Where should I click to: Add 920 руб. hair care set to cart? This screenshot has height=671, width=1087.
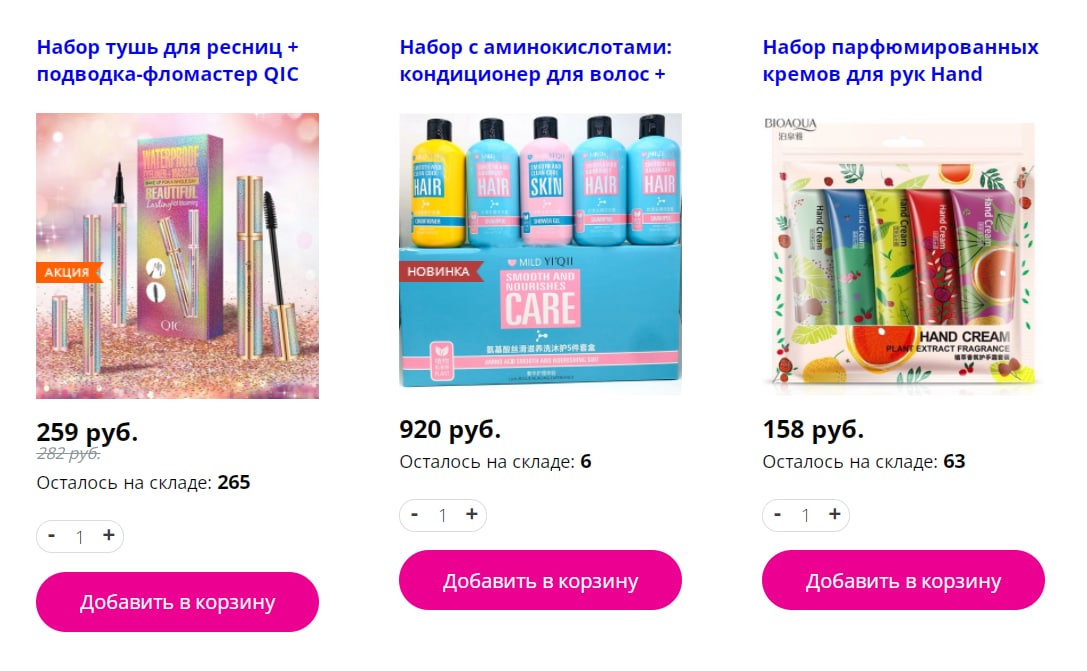pos(540,580)
